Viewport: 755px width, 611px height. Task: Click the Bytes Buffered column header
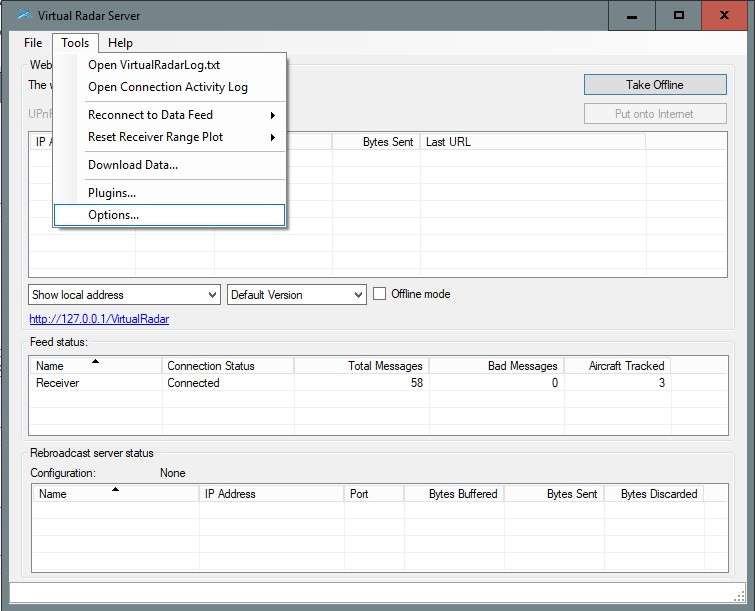454,494
